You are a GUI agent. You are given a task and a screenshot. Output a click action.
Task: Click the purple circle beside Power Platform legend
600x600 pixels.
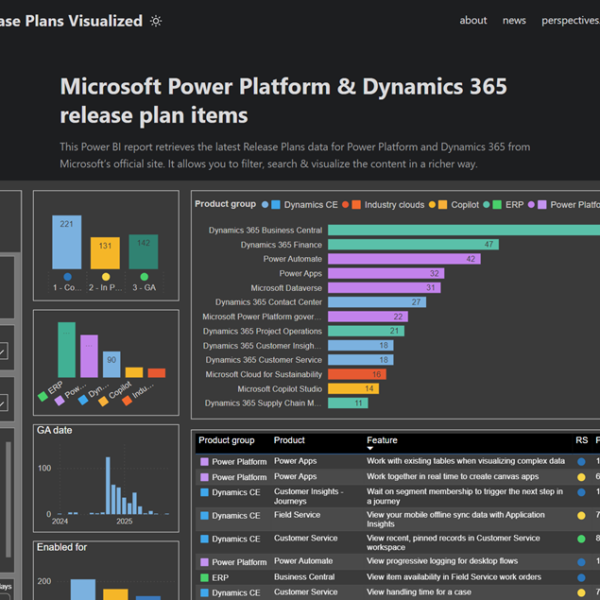point(531,205)
